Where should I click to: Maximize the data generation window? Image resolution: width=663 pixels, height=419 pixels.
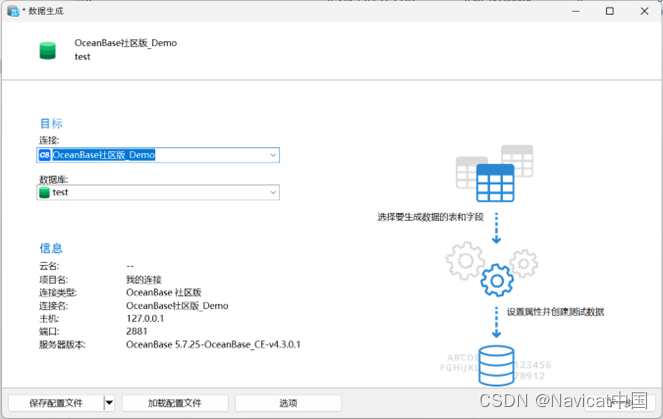[610, 11]
